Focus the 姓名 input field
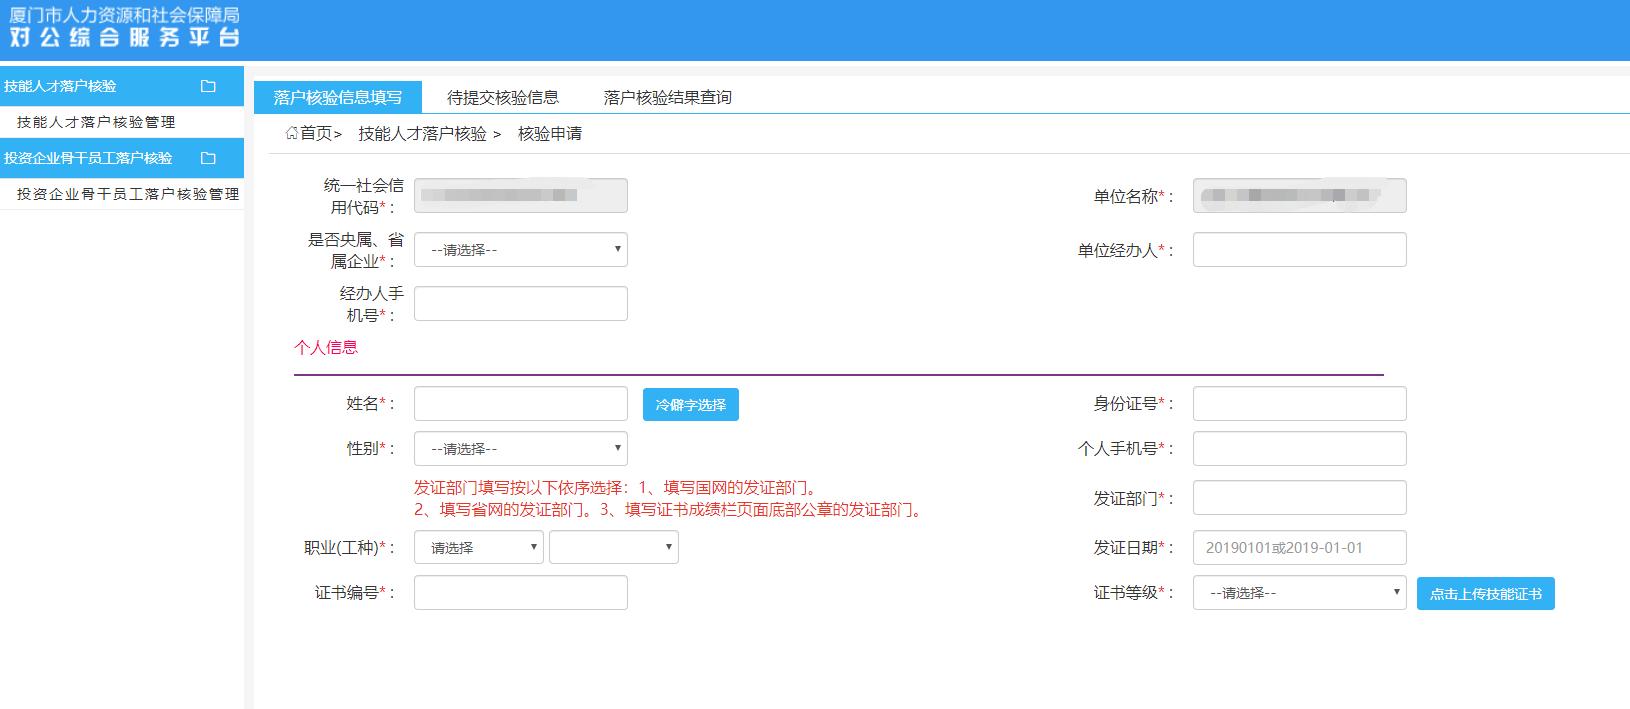The height and width of the screenshot is (709, 1630). [521, 403]
